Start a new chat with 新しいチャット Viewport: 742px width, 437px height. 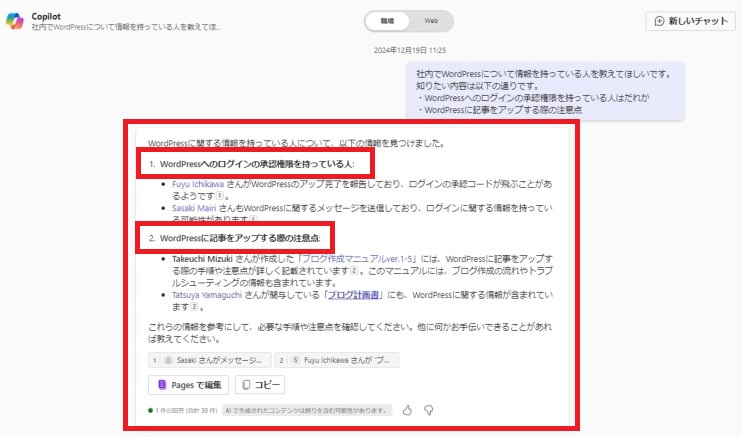pos(690,21)
